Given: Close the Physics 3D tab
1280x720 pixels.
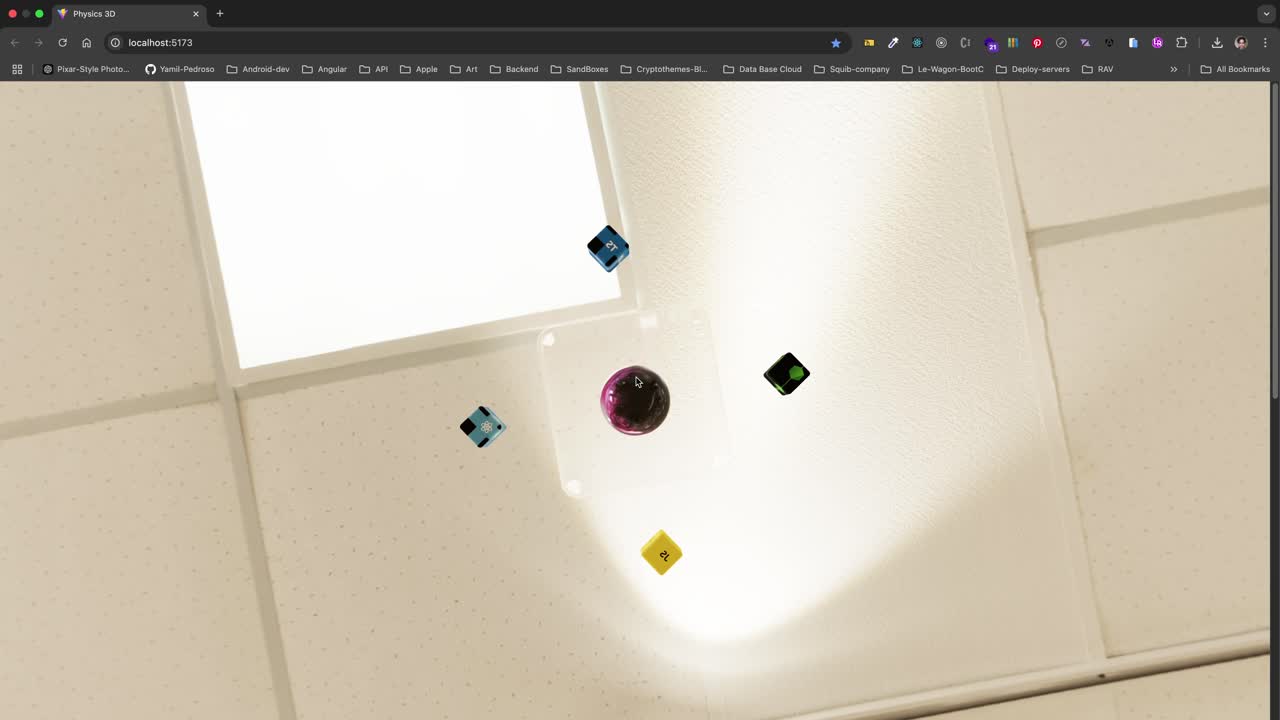Looking at the screenshot, I should [196, 14].
